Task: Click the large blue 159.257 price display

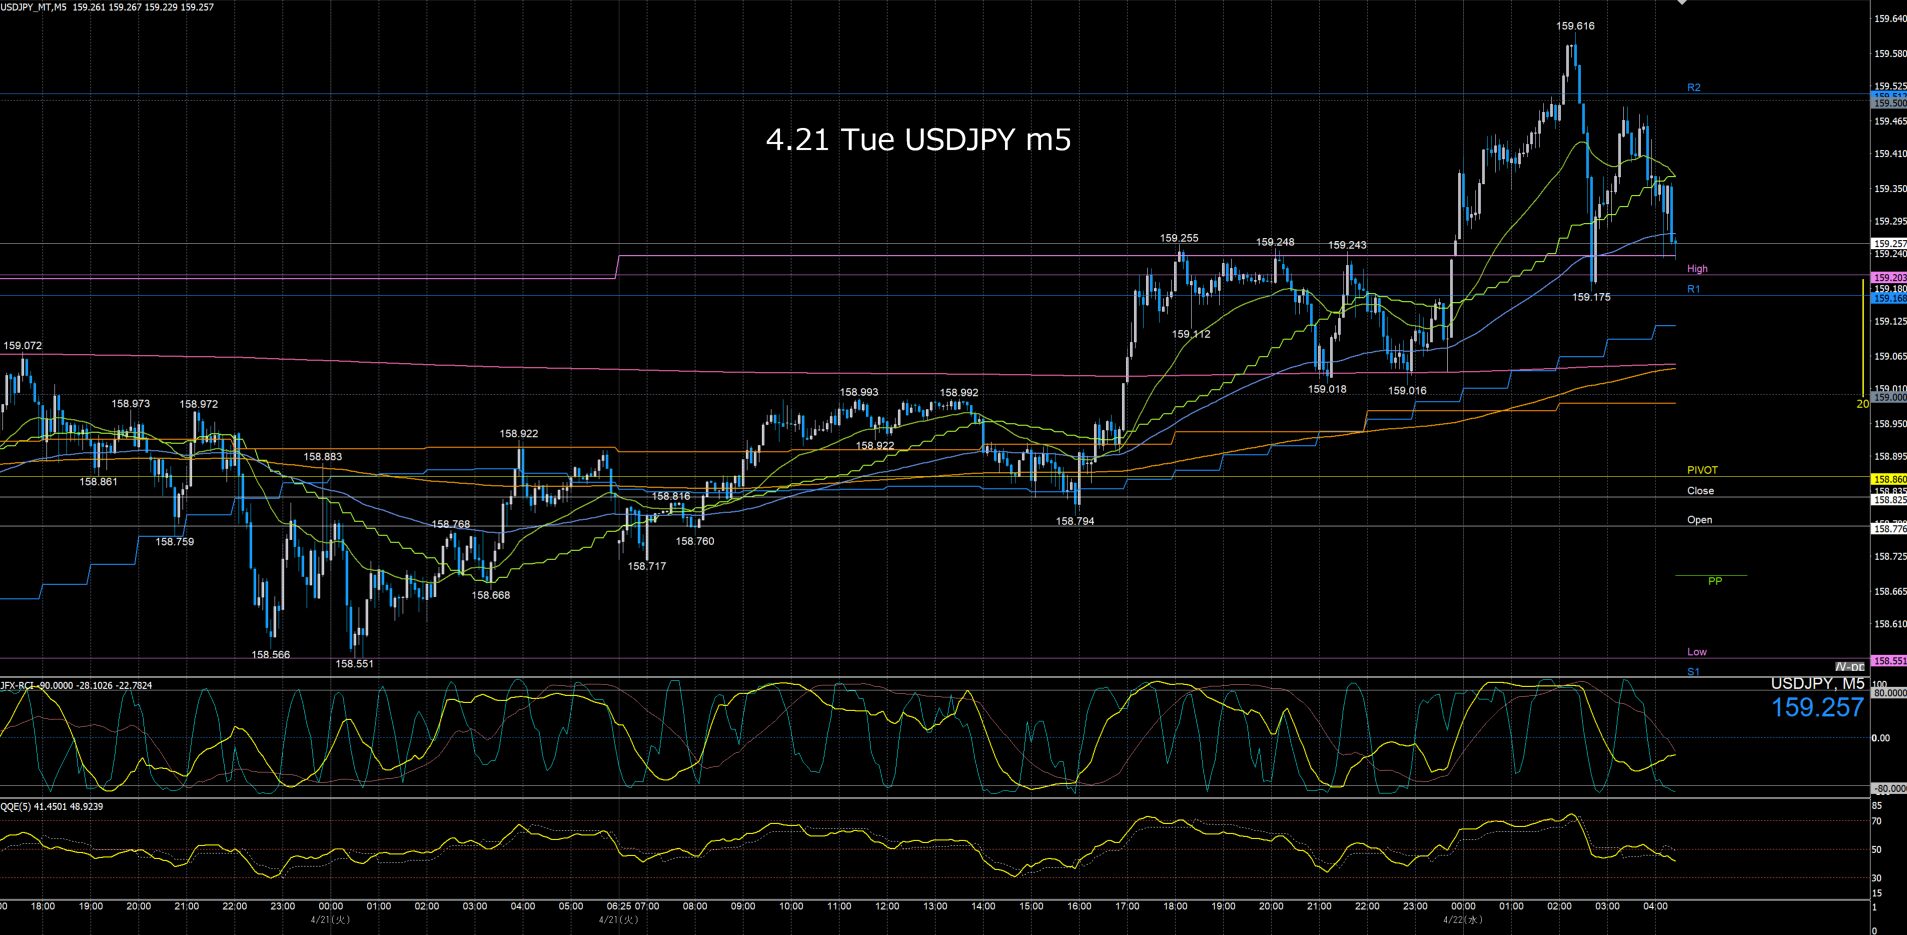Action: (x=1817, y=708)
